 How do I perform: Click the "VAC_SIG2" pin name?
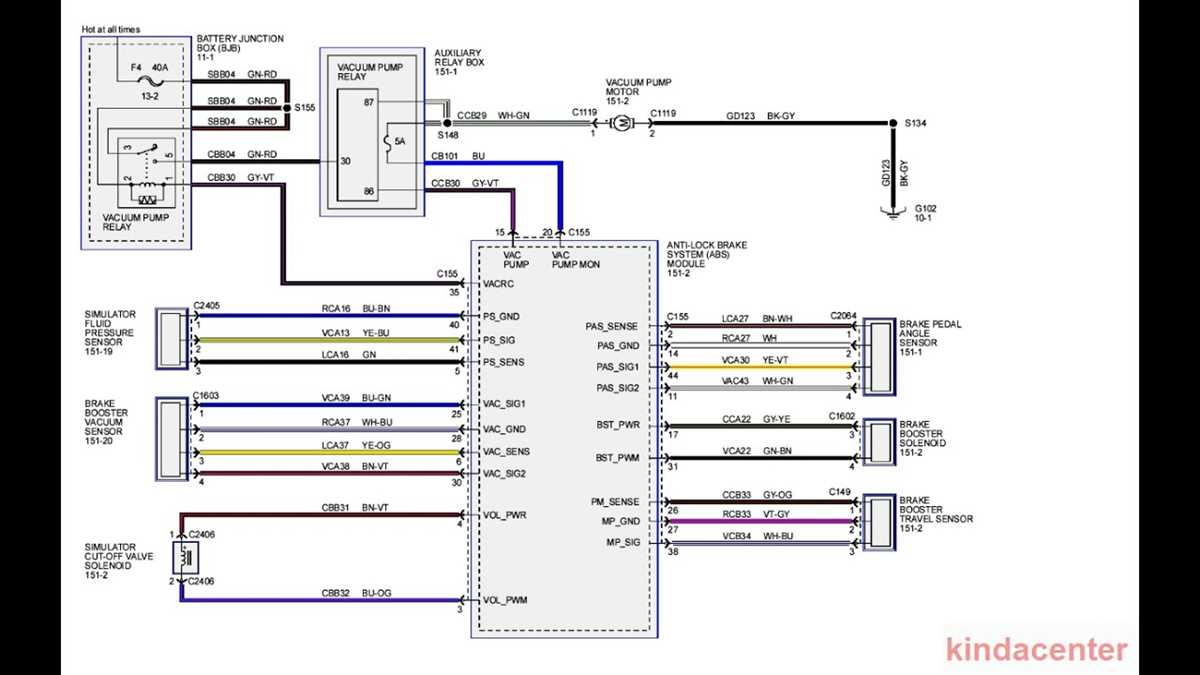coord(504,473)
